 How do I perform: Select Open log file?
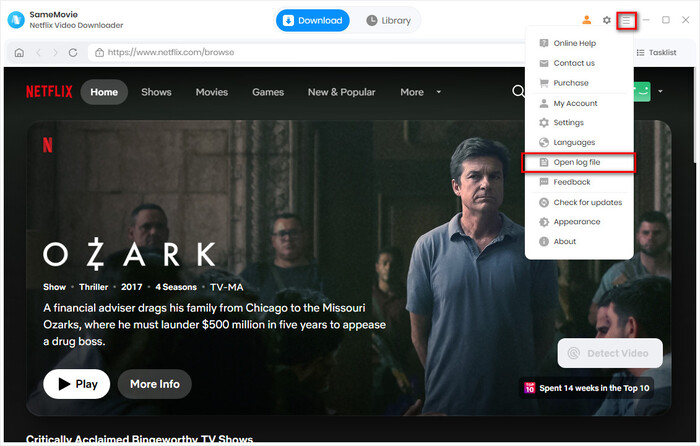[578, 163]
